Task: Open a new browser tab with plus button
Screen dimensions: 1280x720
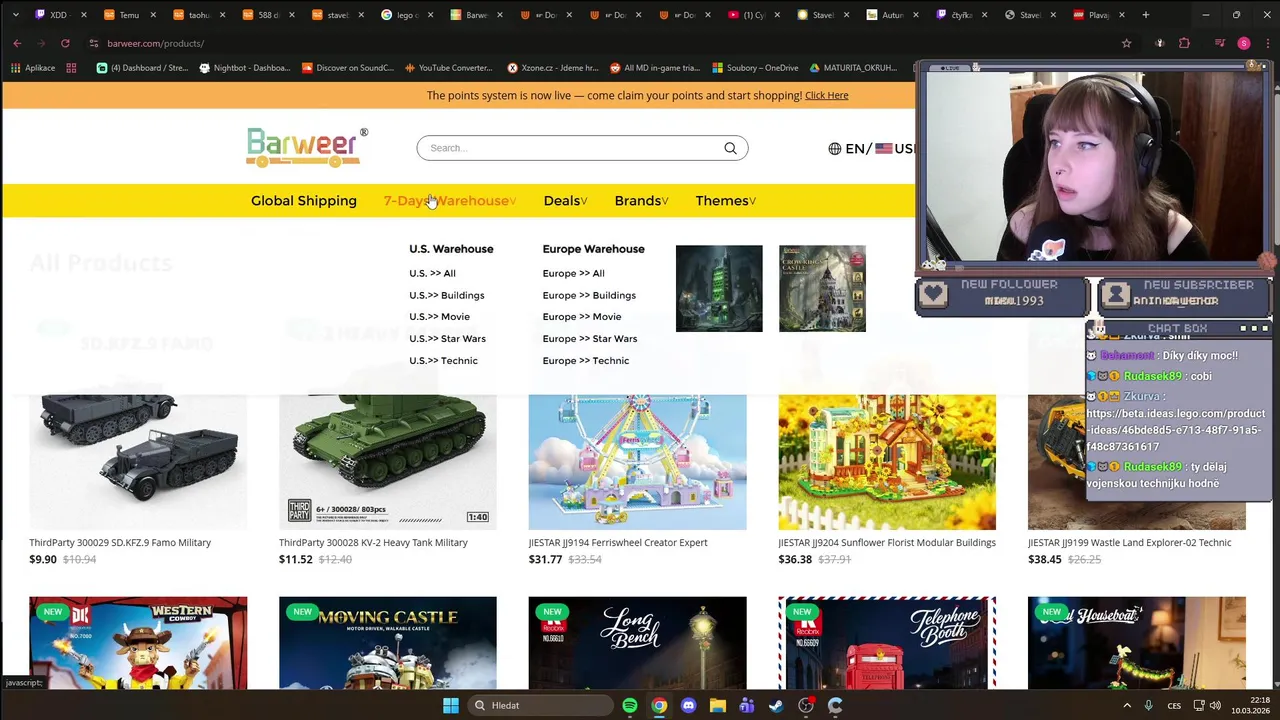Action: 1146,15
